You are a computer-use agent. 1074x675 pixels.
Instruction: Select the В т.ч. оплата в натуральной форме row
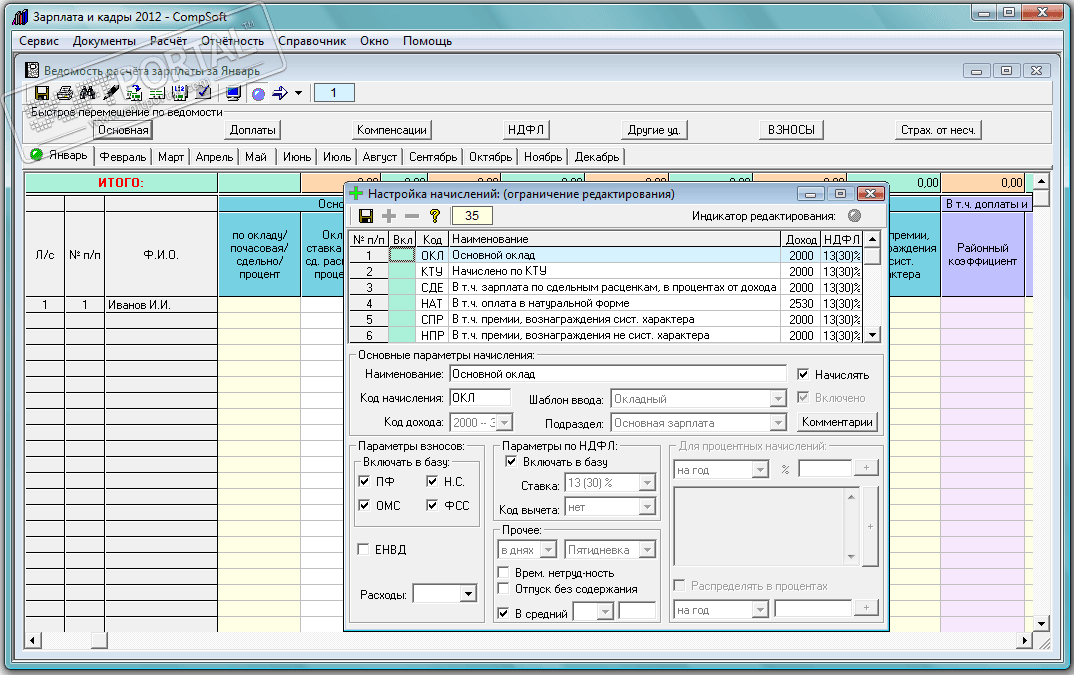pyautogui.click(x=605, y=303)
